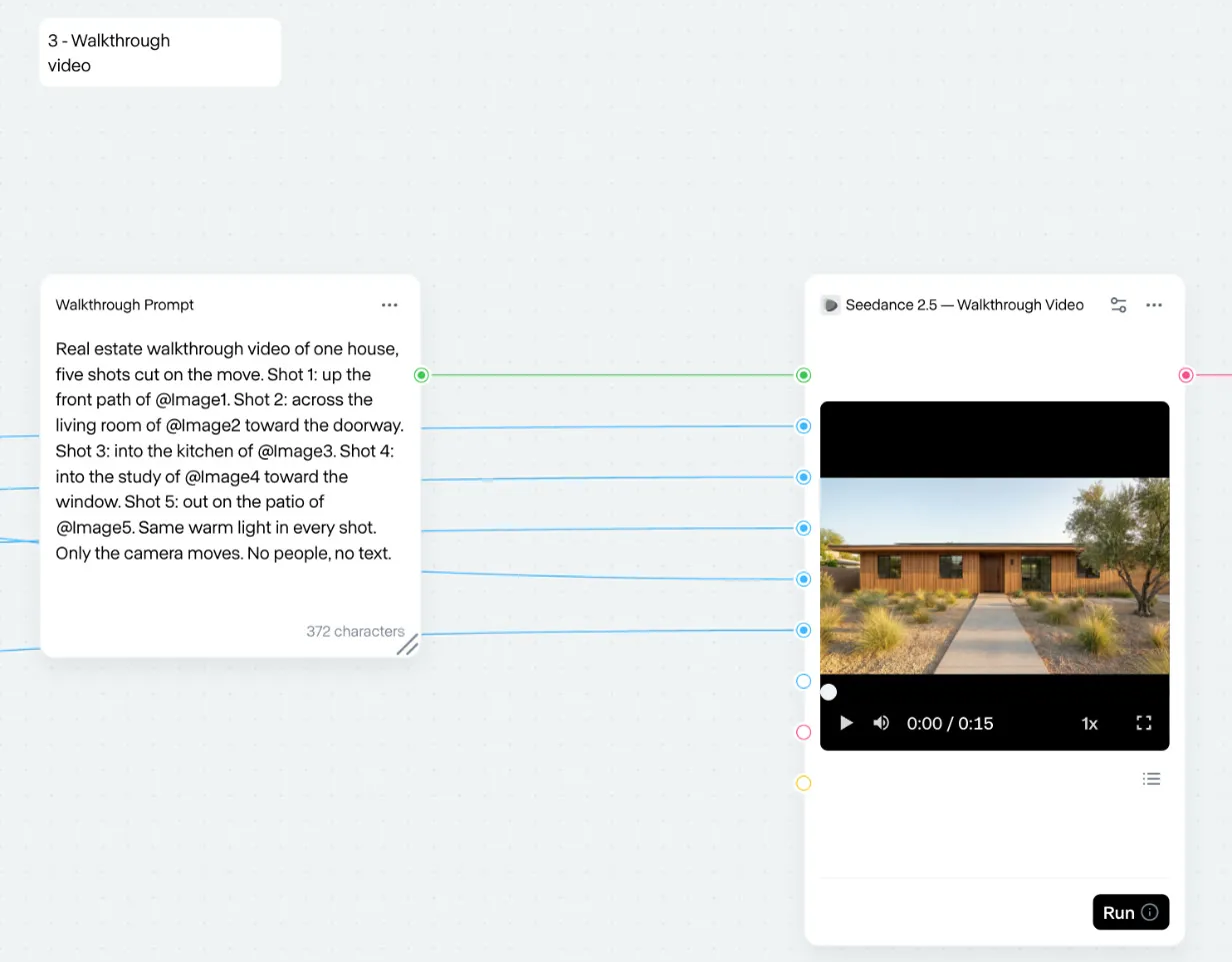Image resolution: width=1232 pixels, height=962 pixels.
Task: Click the green output port of Walkthrough Prompt
Action: click(421, 375)
